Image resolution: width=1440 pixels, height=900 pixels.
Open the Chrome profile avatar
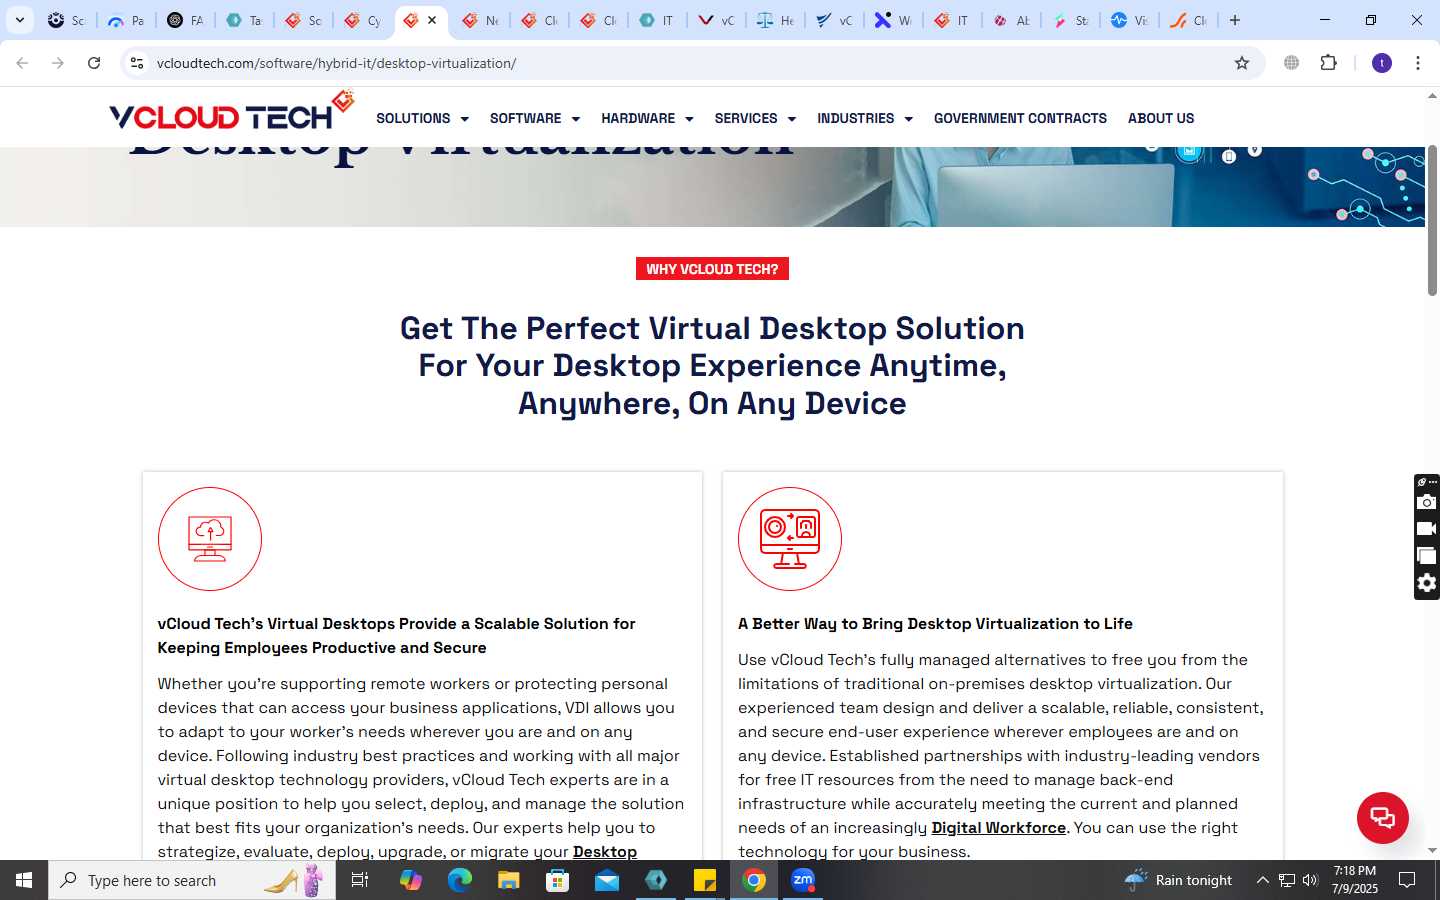click(x=1382, y=63)
